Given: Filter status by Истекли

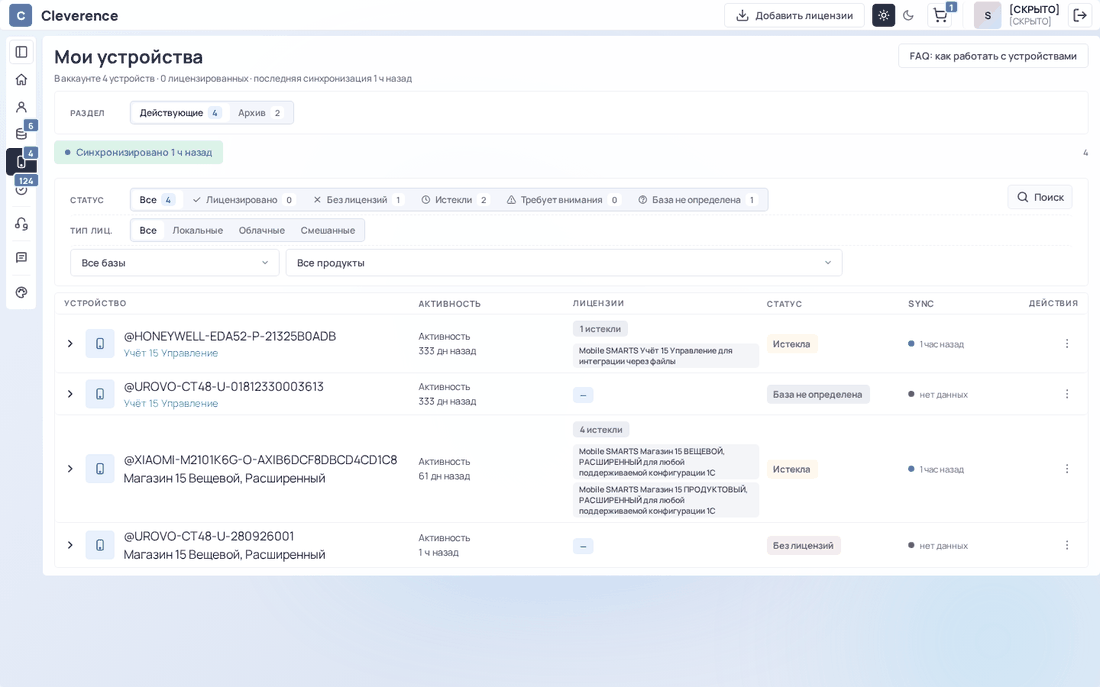Looking at the screenshot, I should click(x=455, y=200).
